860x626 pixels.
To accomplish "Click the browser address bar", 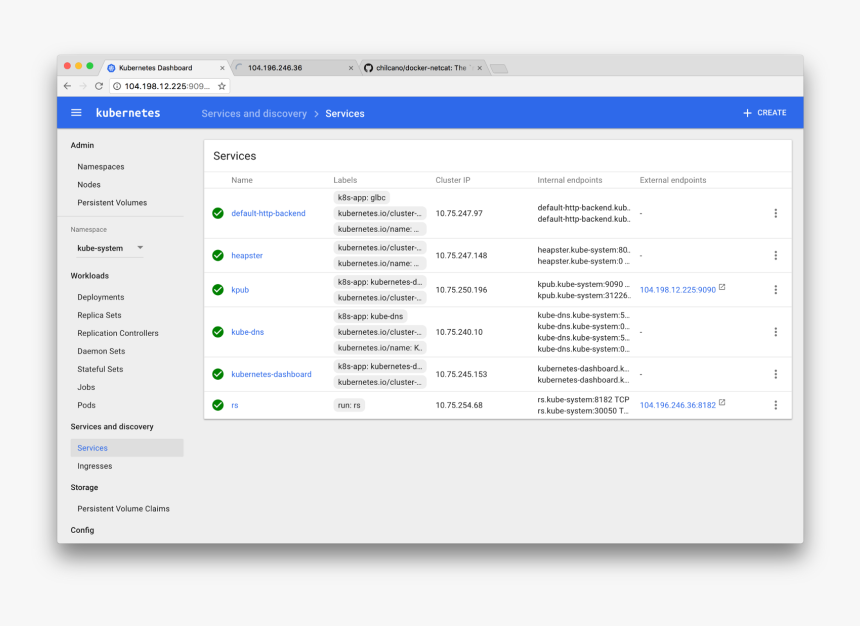I will tap(165, 86).
